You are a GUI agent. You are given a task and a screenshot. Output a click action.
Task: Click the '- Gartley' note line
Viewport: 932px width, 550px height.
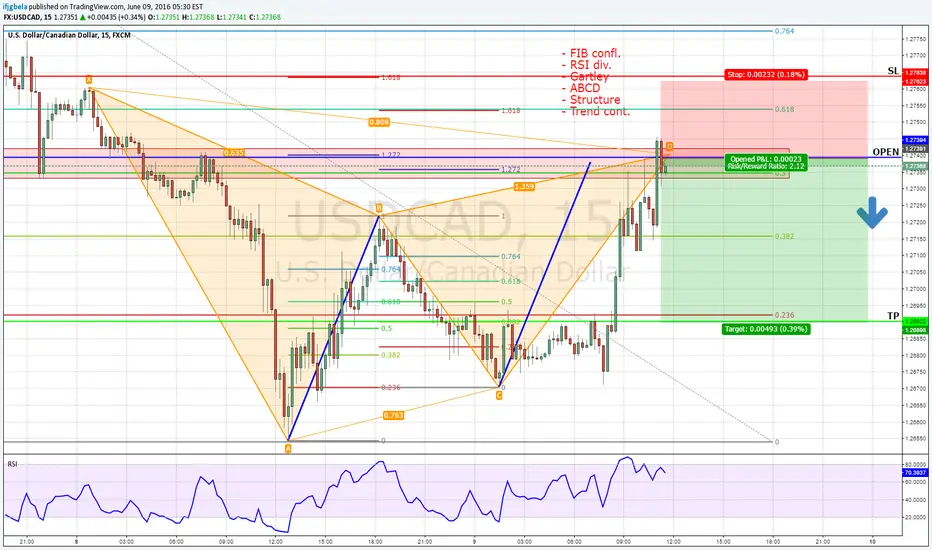click(x=585, y=77)
